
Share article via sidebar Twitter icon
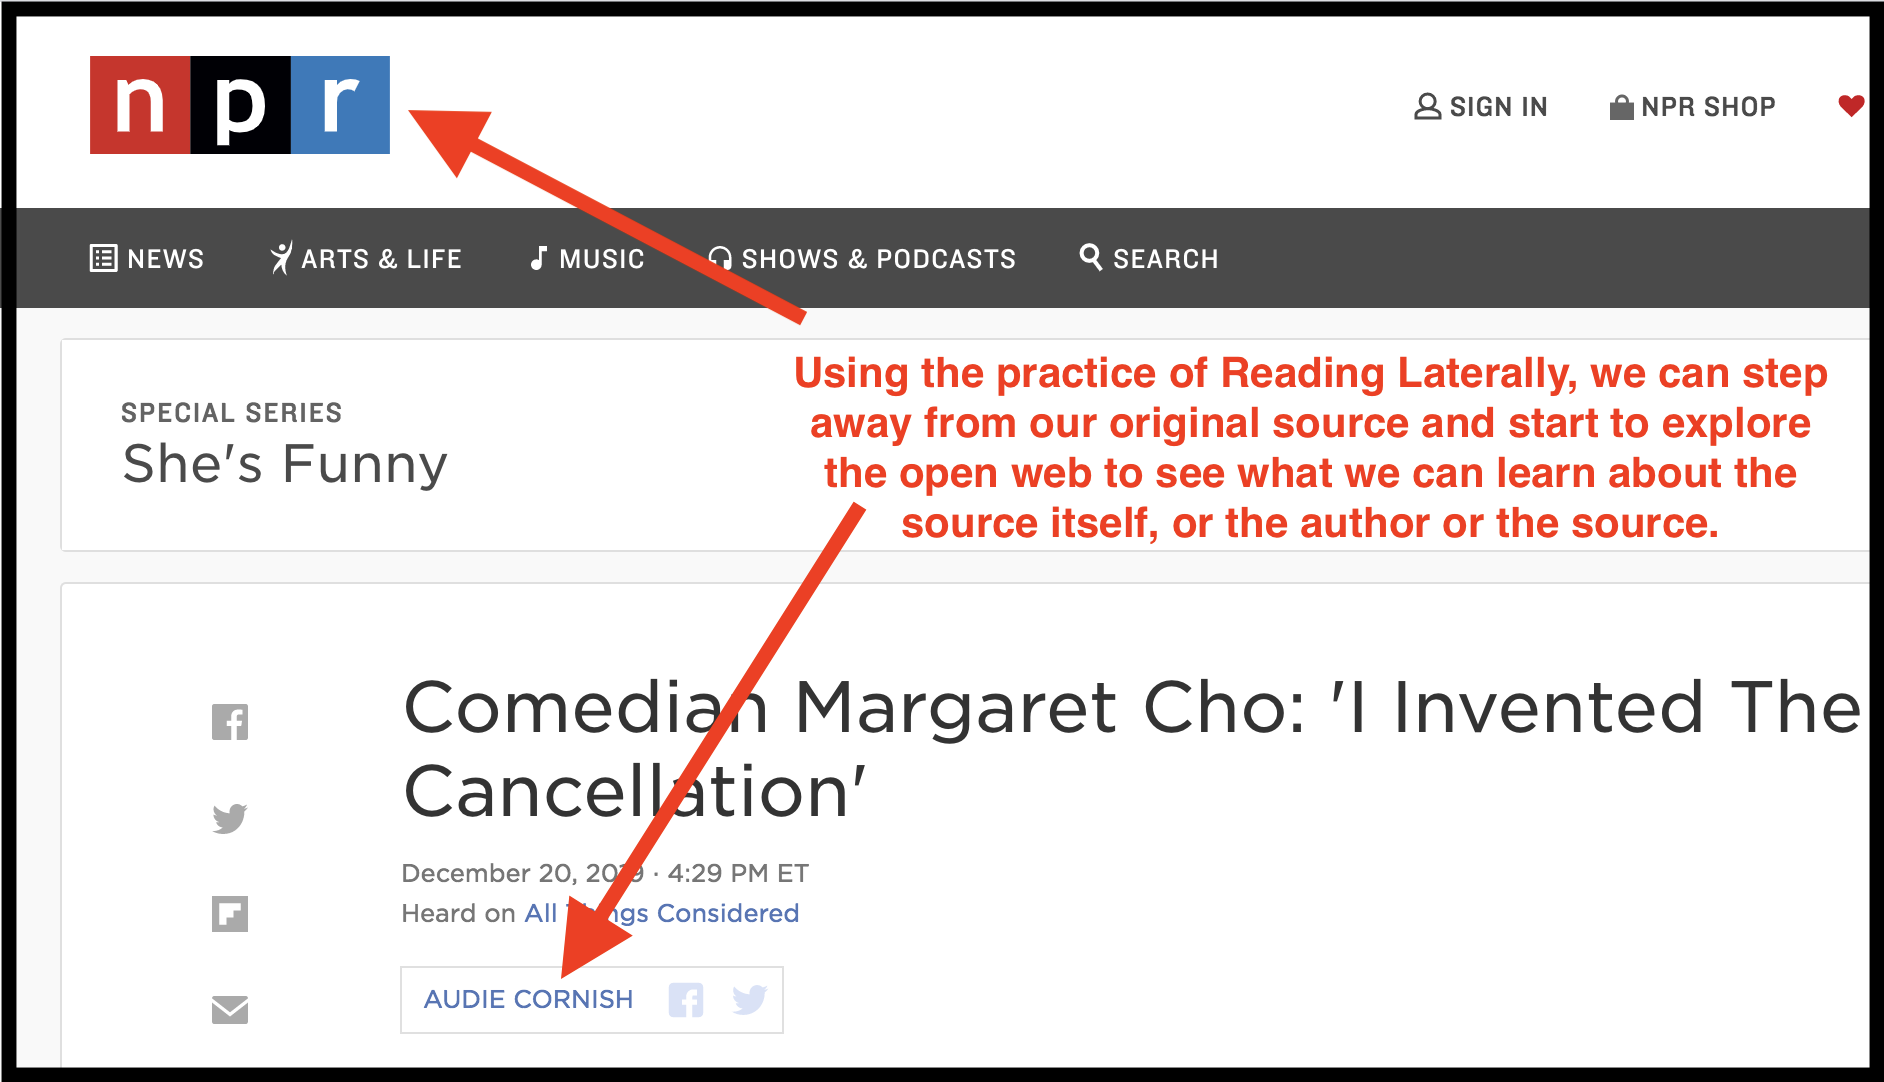pos(230,818)
